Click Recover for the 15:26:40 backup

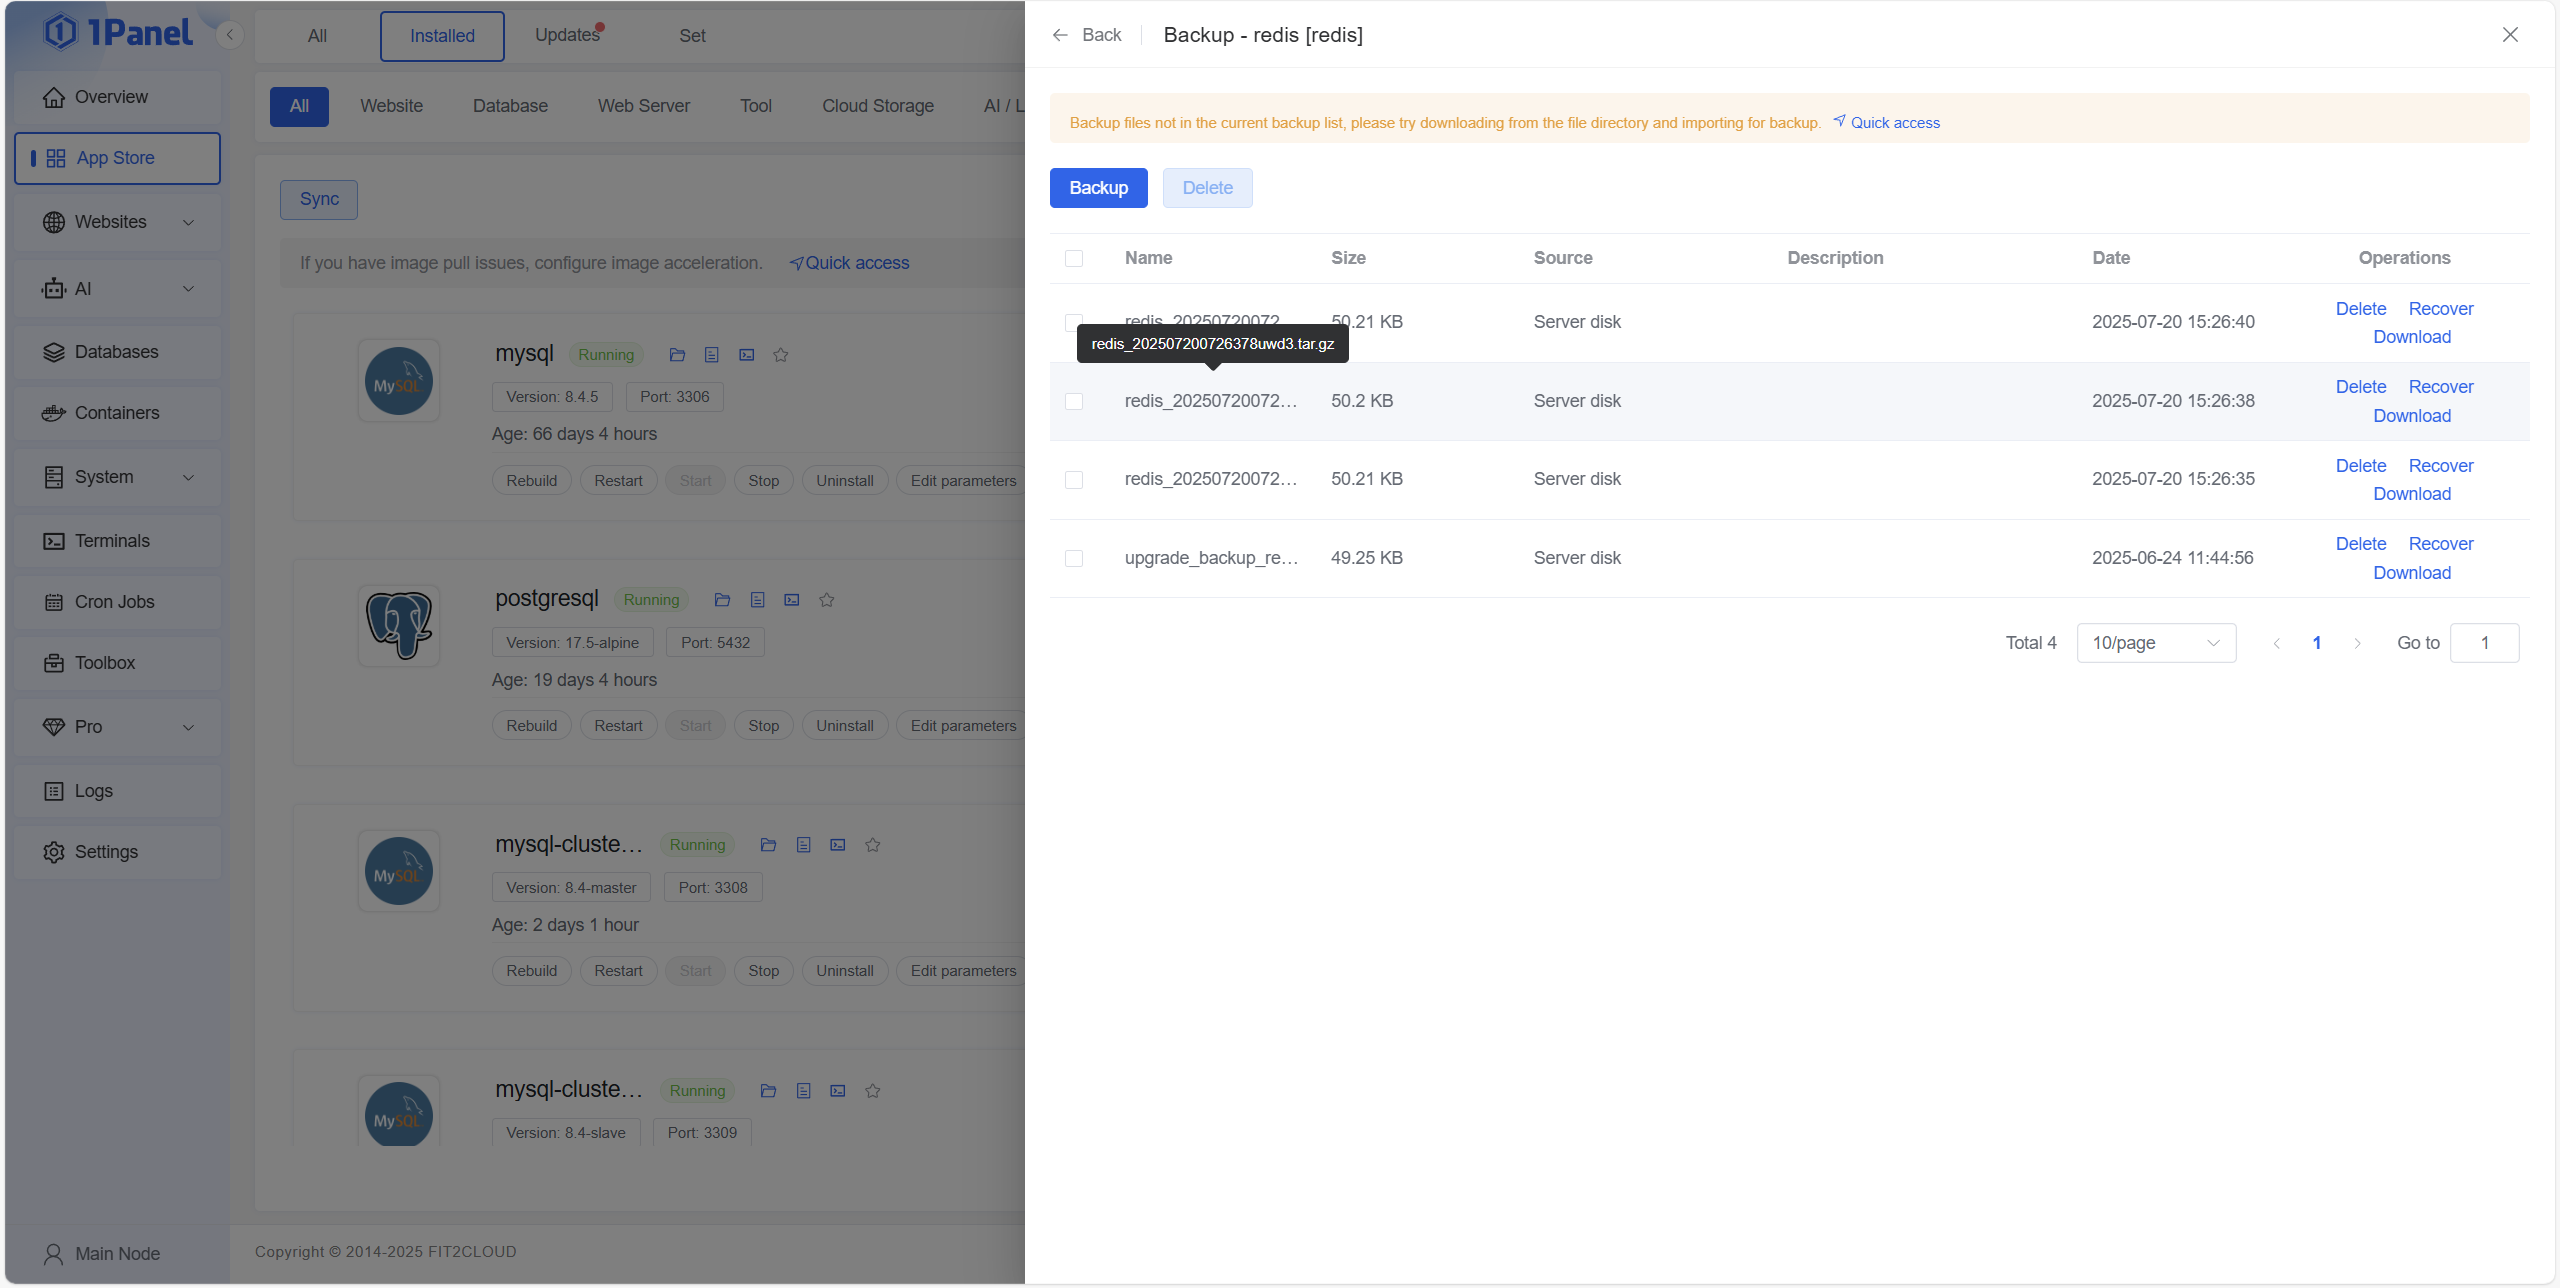[2440, 309]
